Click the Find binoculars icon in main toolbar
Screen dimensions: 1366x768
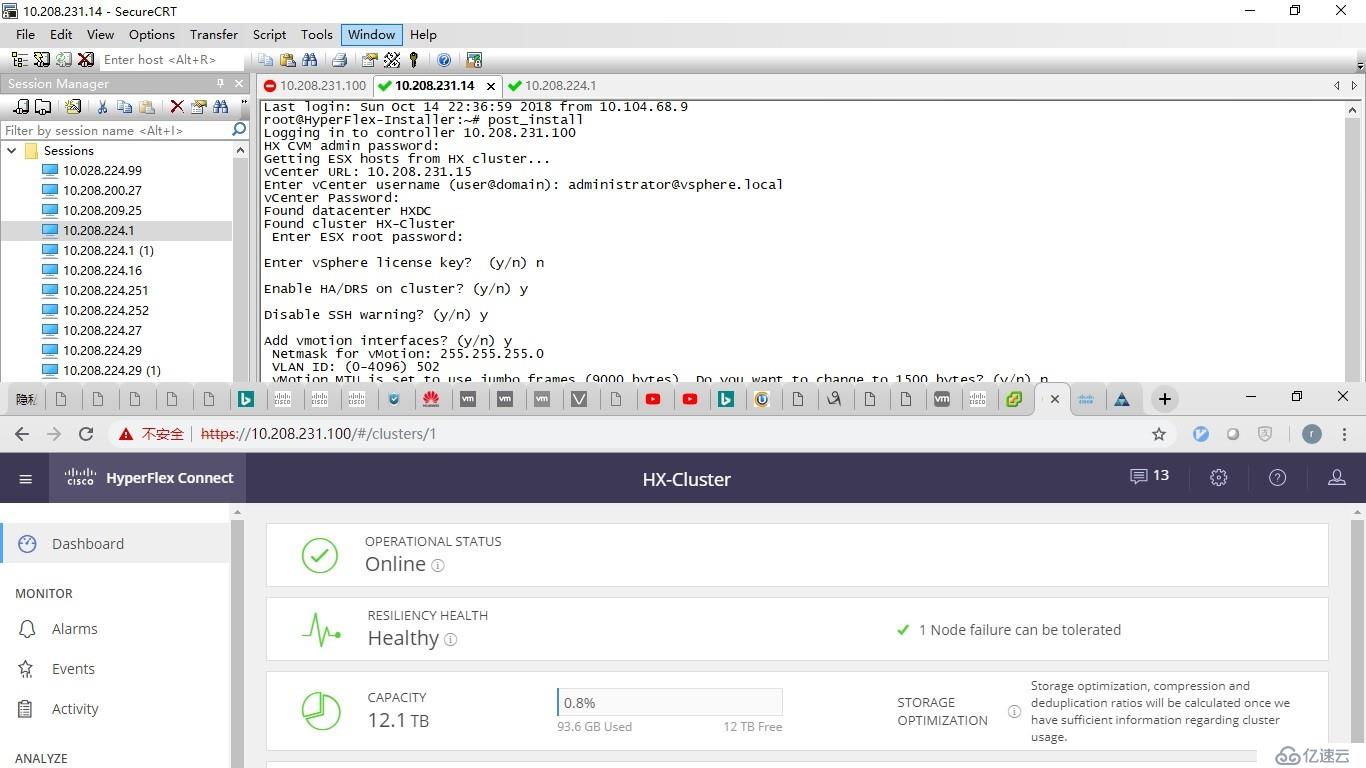pyautogui.click(x=309, y=60)
